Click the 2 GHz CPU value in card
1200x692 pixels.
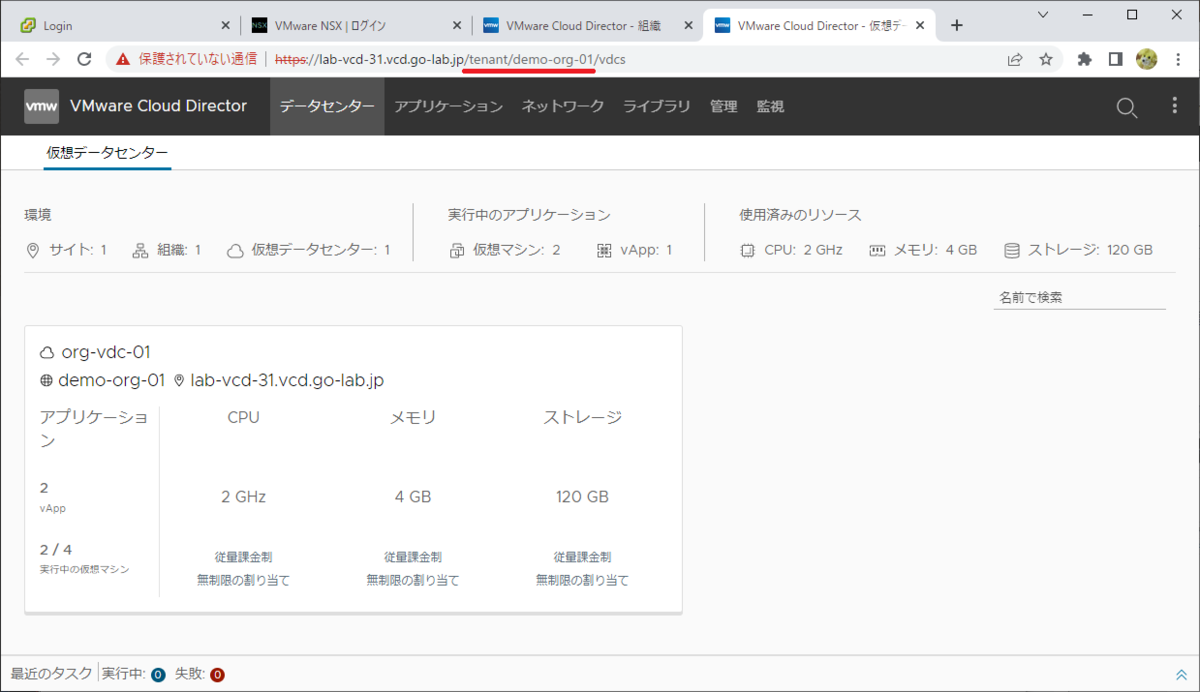point(243,496)
